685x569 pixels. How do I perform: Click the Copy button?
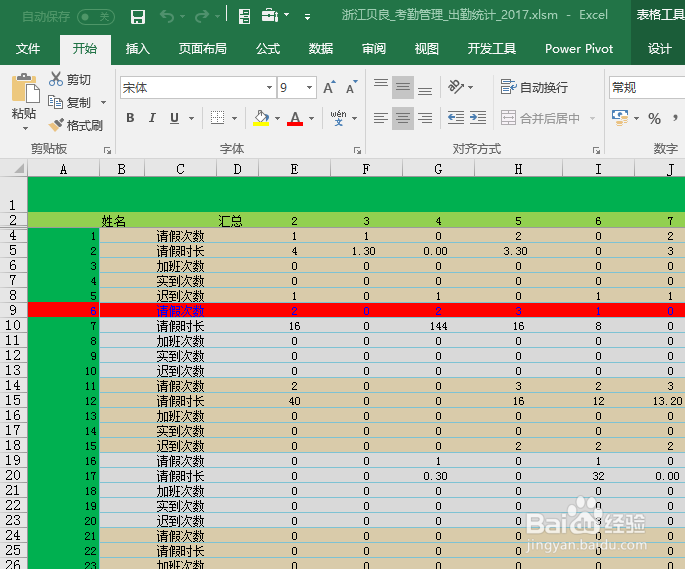(x=70, y=103)
